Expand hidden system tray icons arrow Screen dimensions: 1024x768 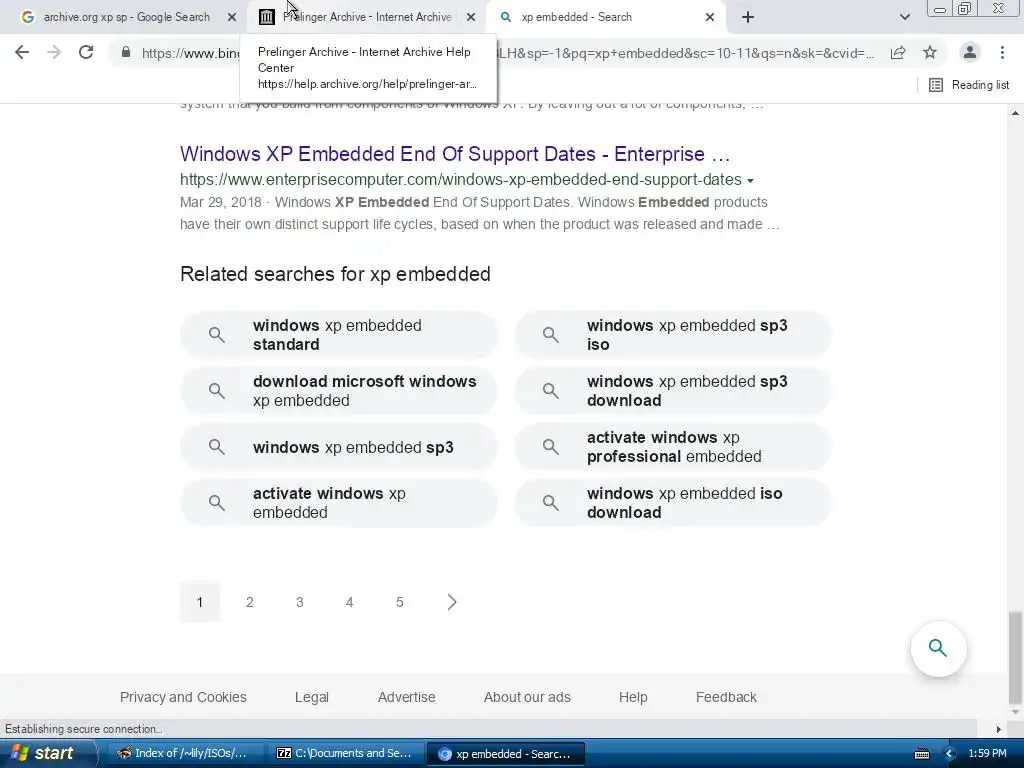[950, 754]
